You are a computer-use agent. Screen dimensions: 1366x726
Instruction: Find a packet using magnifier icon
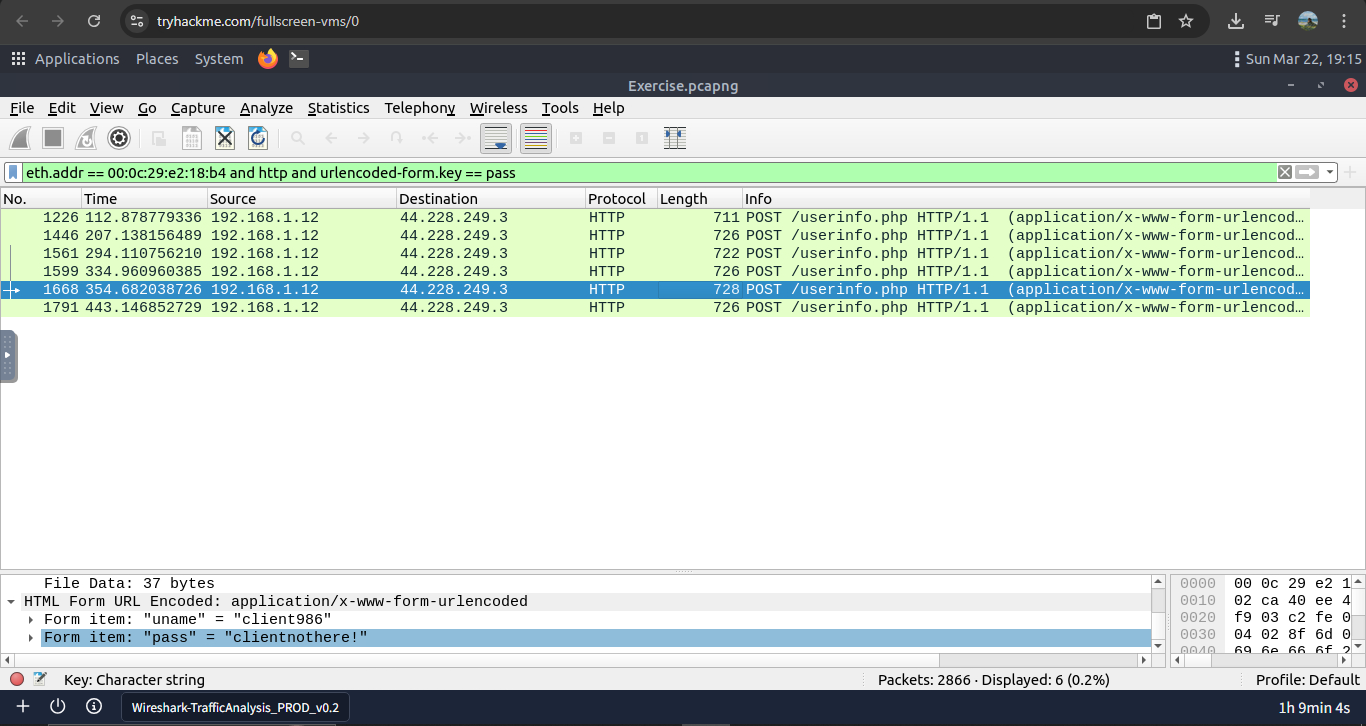point(298,138)
